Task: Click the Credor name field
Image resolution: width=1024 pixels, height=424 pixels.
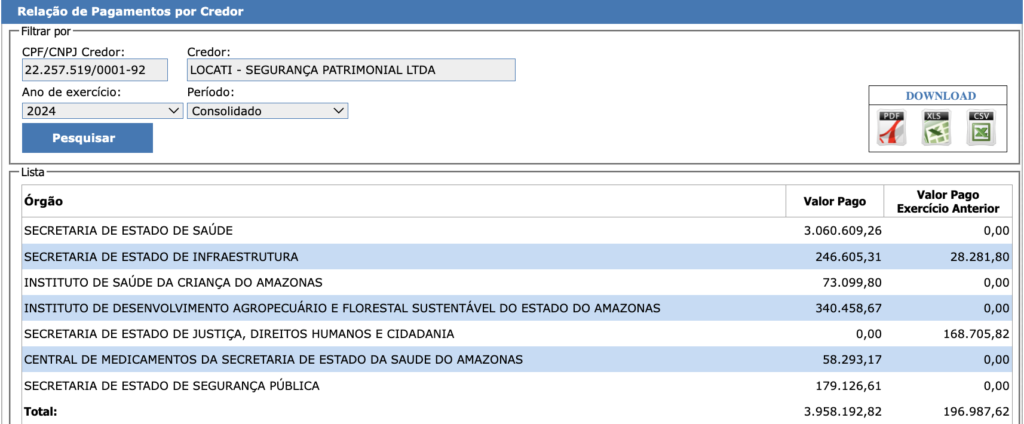Action: [350, 70]
